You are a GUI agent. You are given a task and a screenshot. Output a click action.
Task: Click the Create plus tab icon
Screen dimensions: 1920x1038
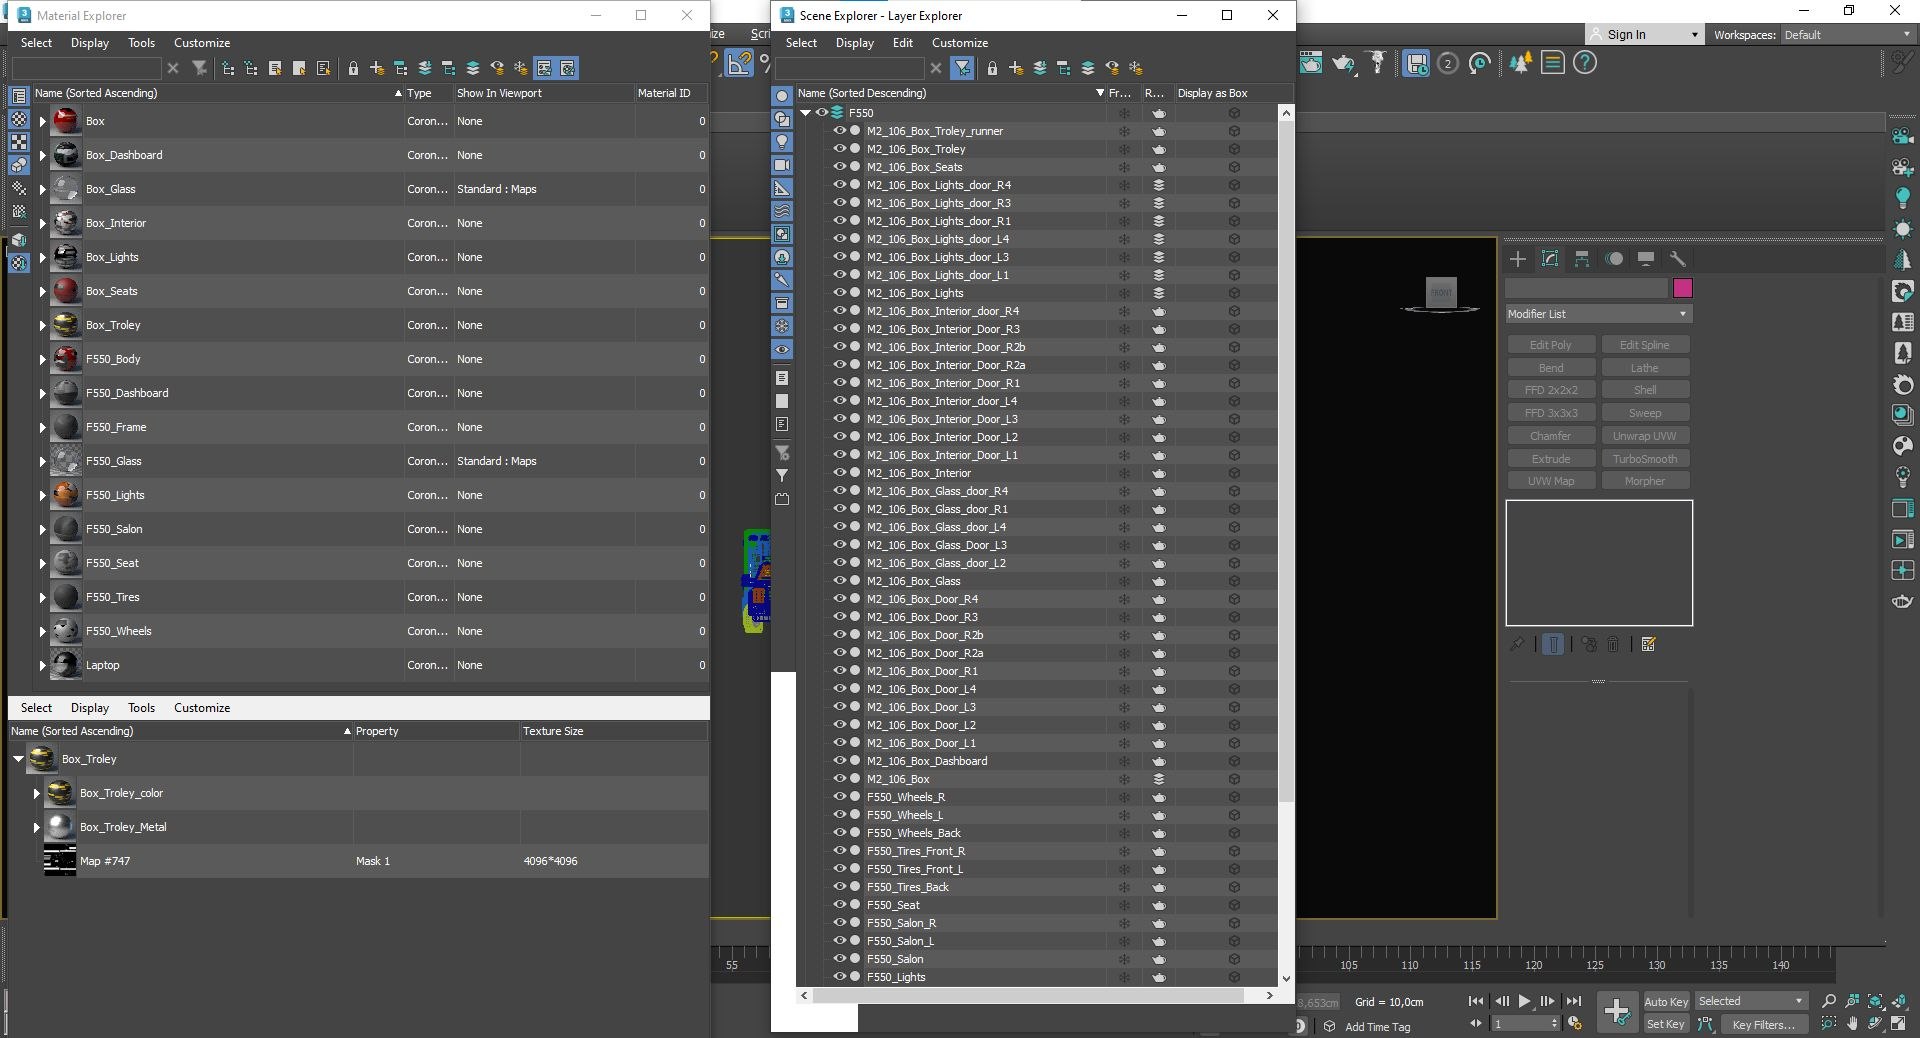click(x=1518, y=259)
